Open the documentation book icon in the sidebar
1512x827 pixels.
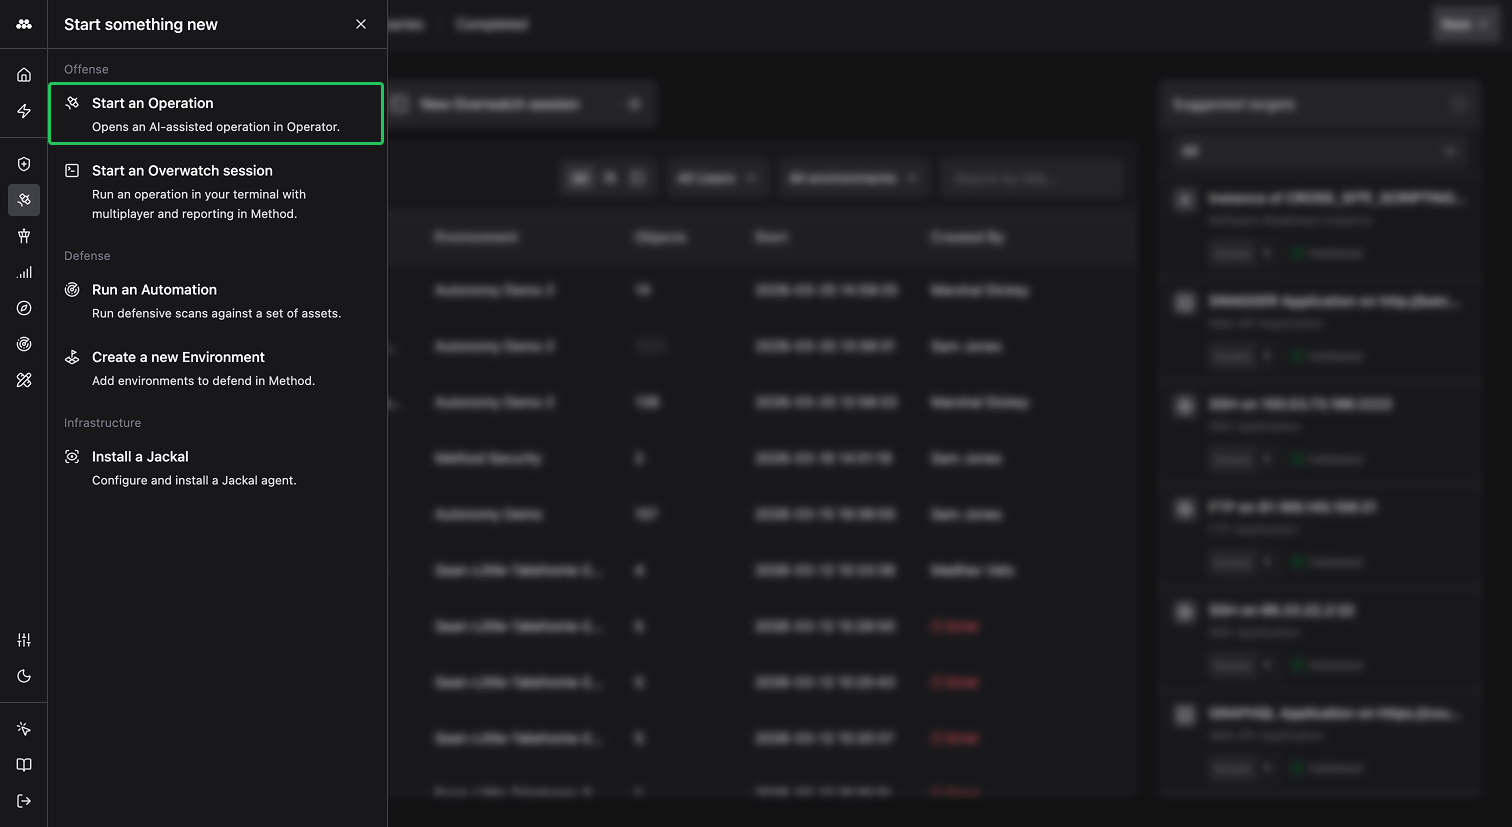click(24, 764)
